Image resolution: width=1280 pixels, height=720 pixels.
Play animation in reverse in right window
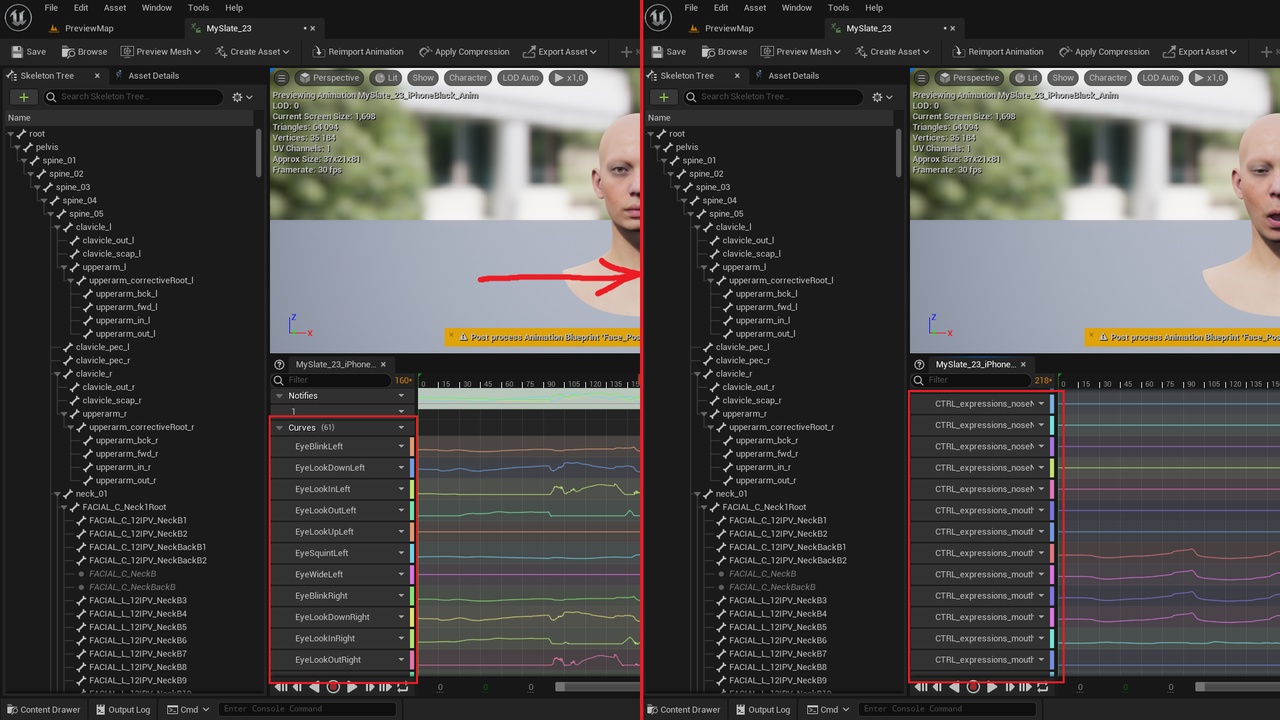pyautogui.click(x=954, y=687)
